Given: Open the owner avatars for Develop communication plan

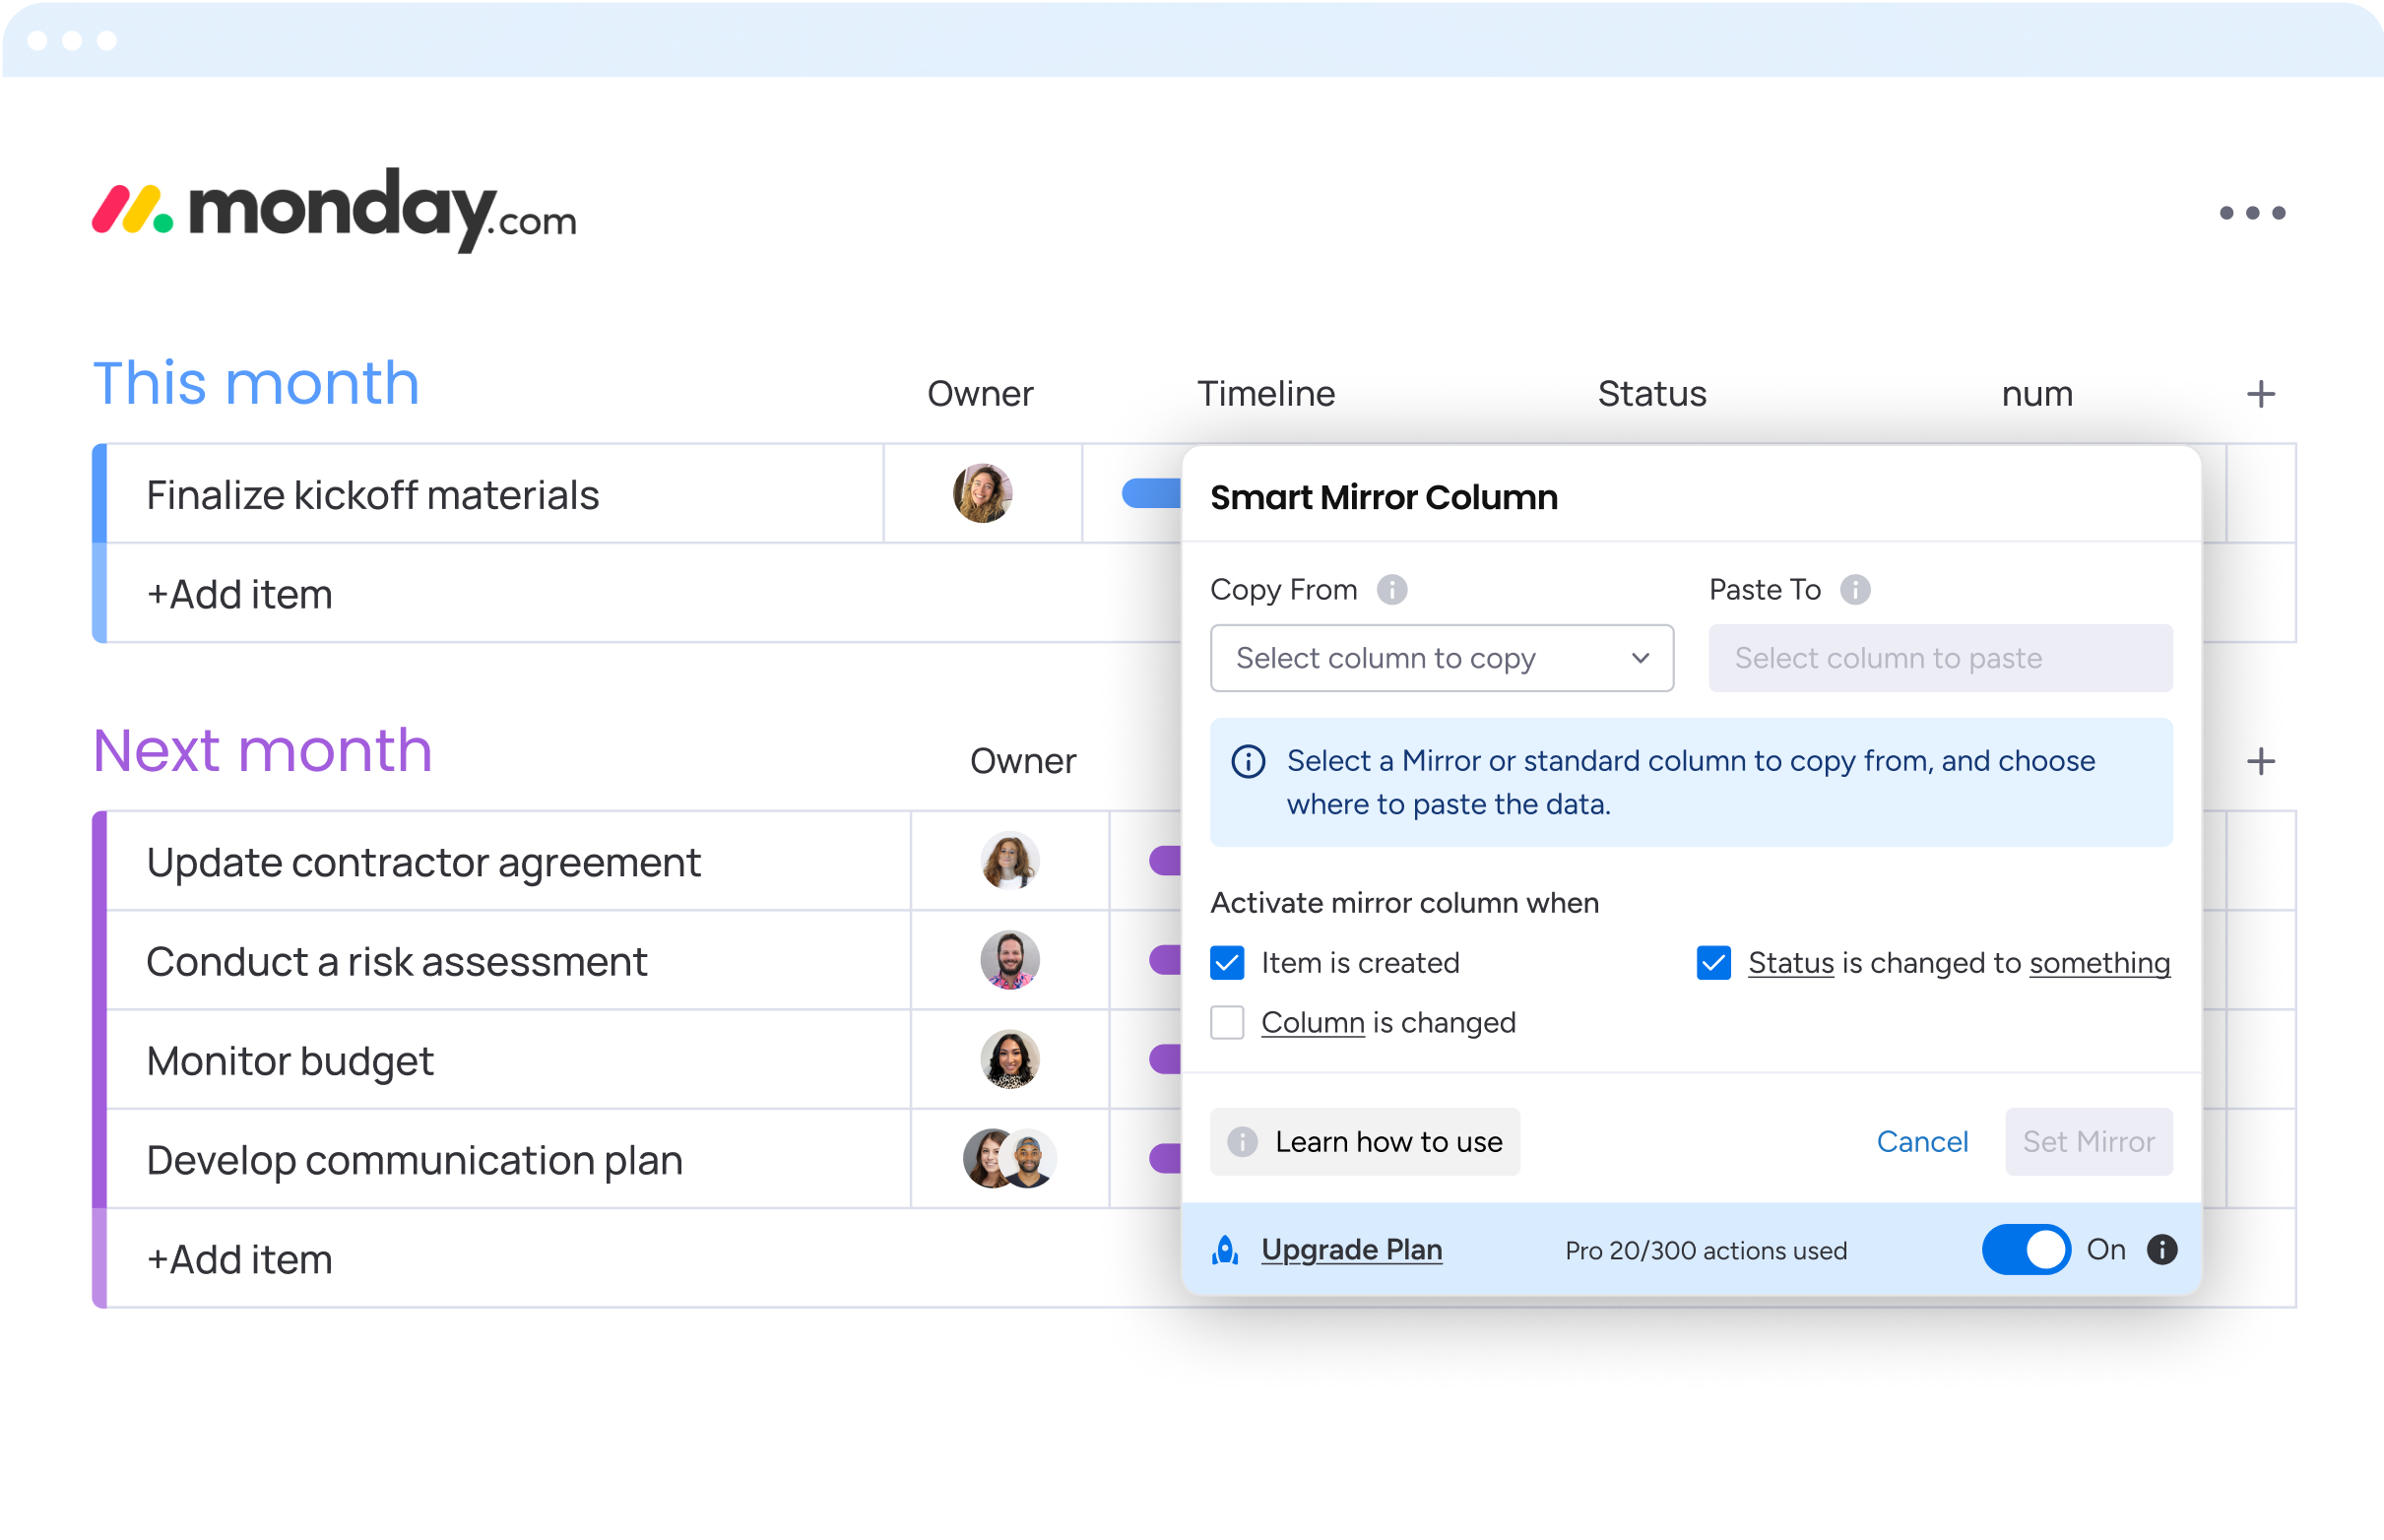Looking at the screenshot, I should tap(1010, 1159).
